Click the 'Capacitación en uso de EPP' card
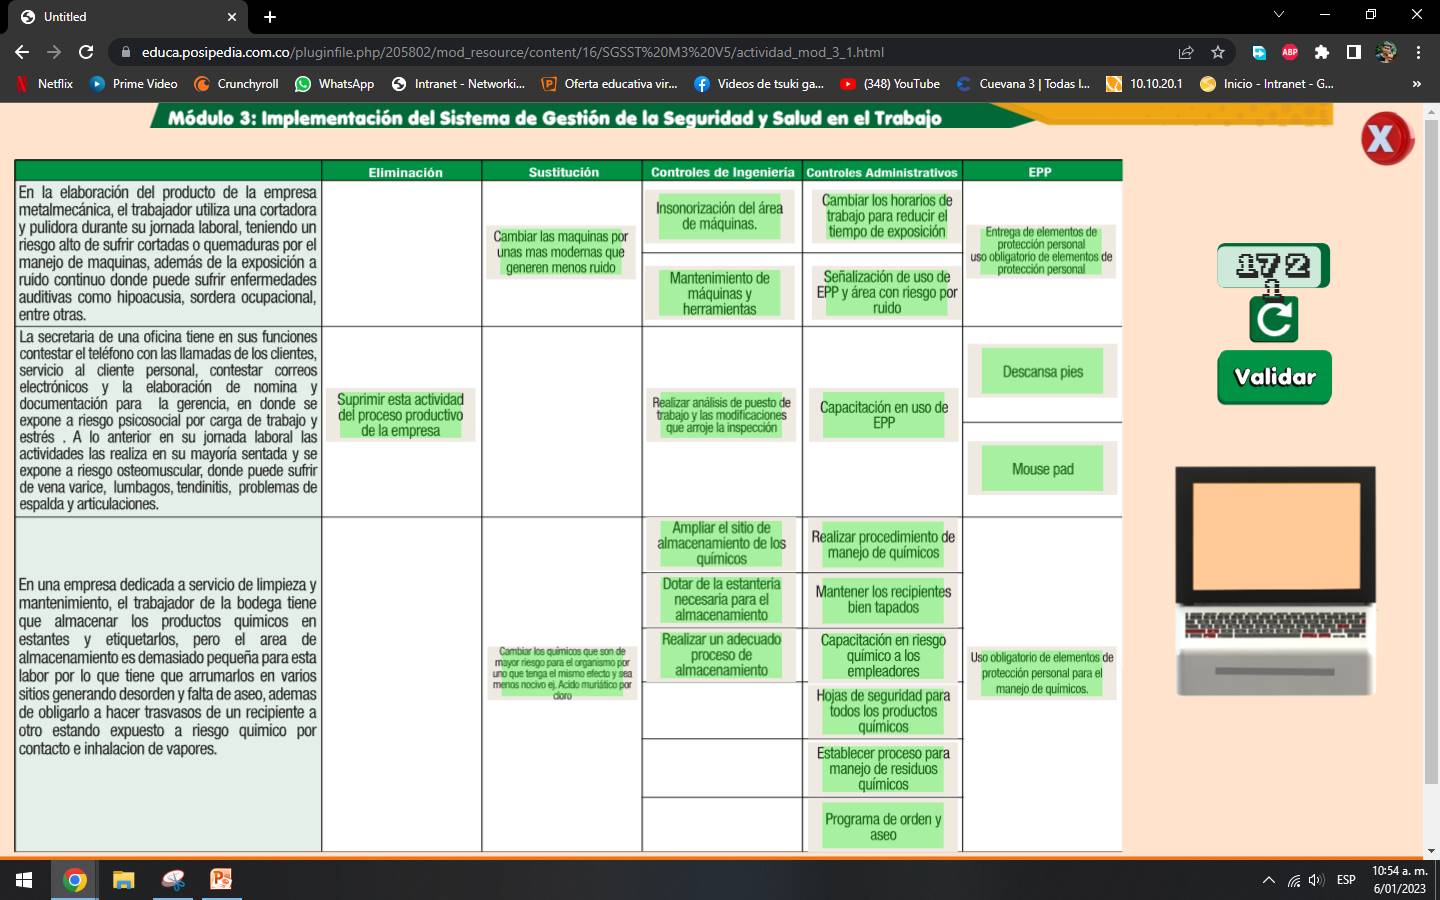Image resolution: width=1440 pixels, height=900 pixels. [884, 415]
